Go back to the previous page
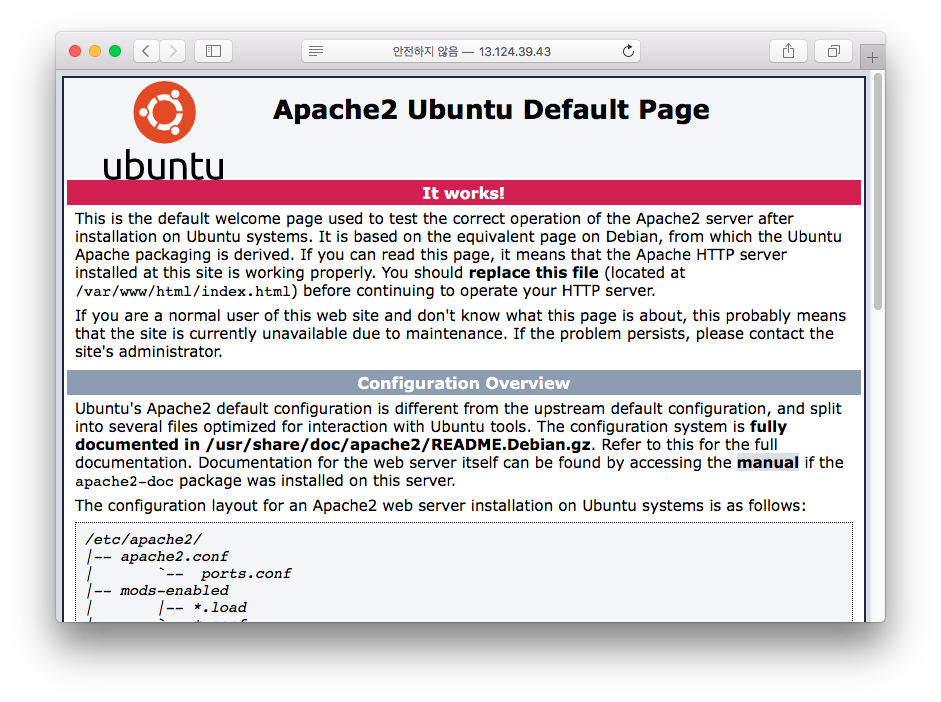 (x=146, y=51)
